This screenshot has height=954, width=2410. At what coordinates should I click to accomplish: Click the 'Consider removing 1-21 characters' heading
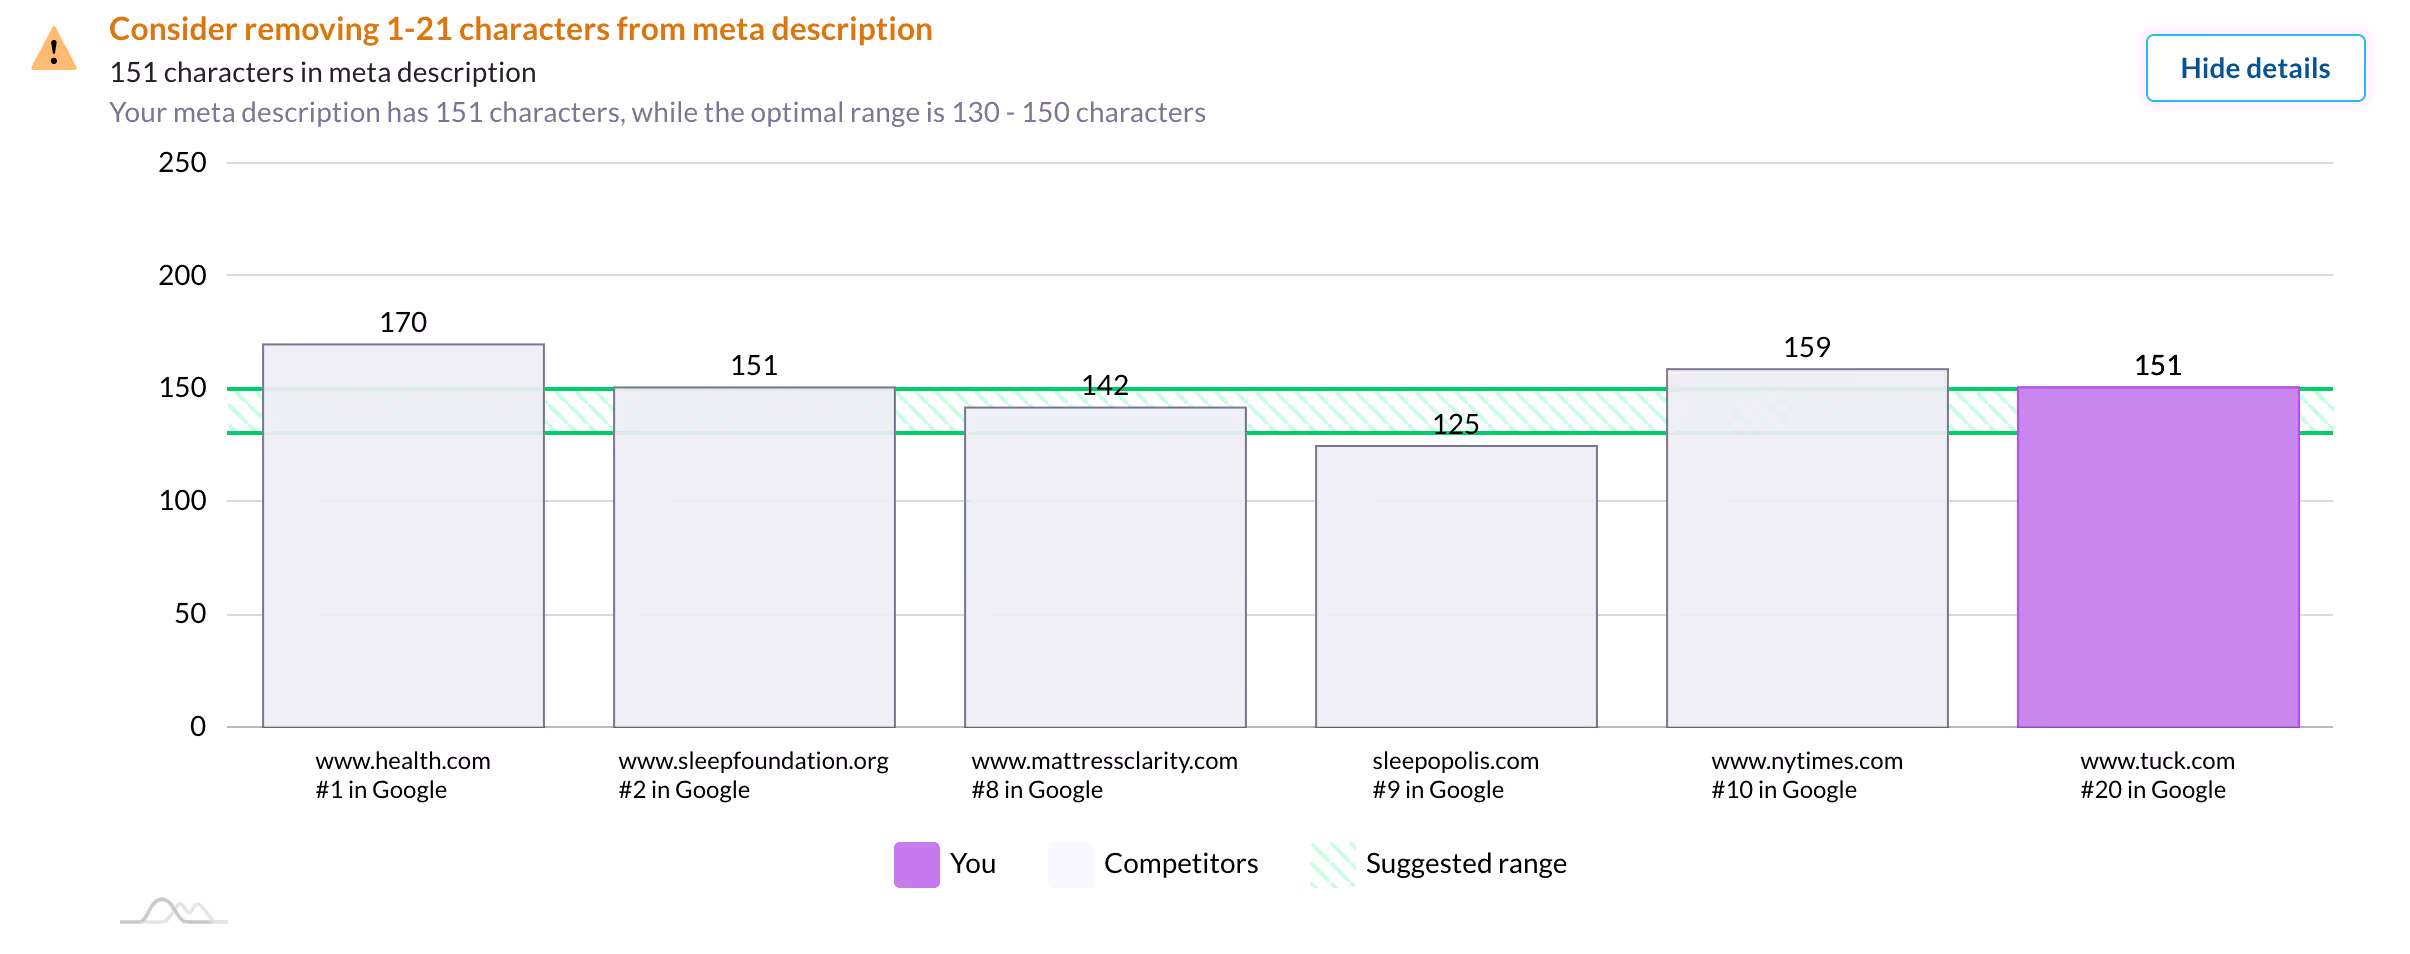tap(520, 29)
